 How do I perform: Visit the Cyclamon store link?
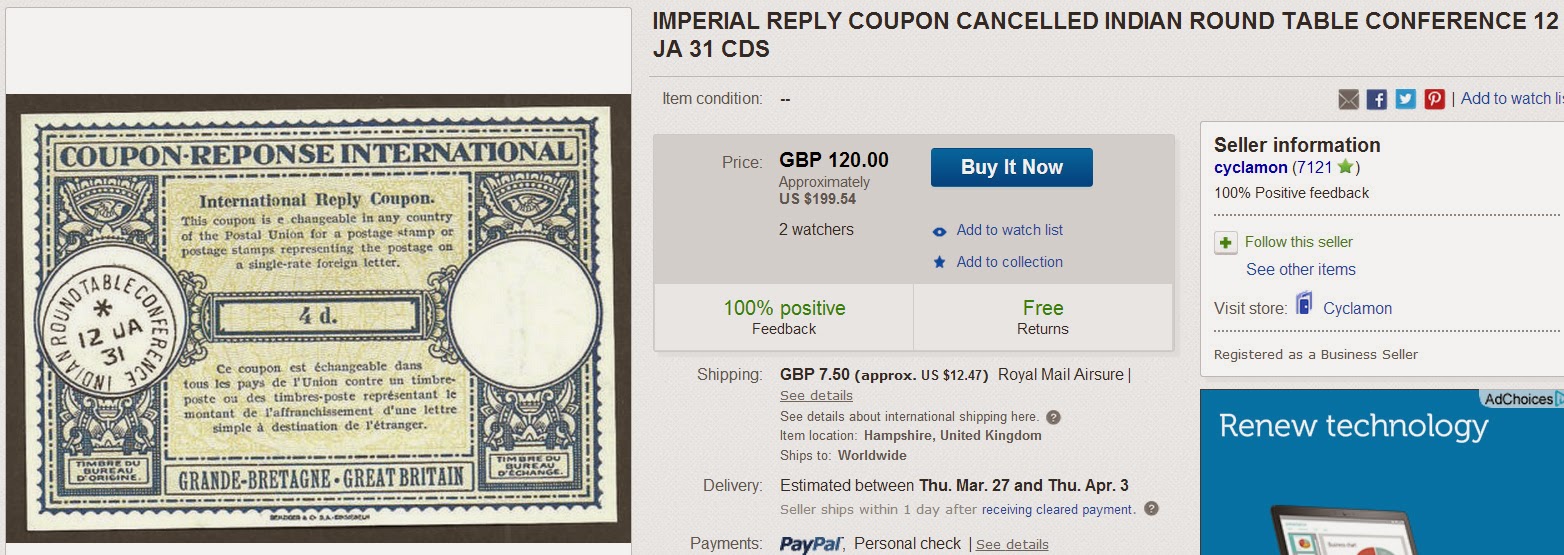coord(1357,308)
